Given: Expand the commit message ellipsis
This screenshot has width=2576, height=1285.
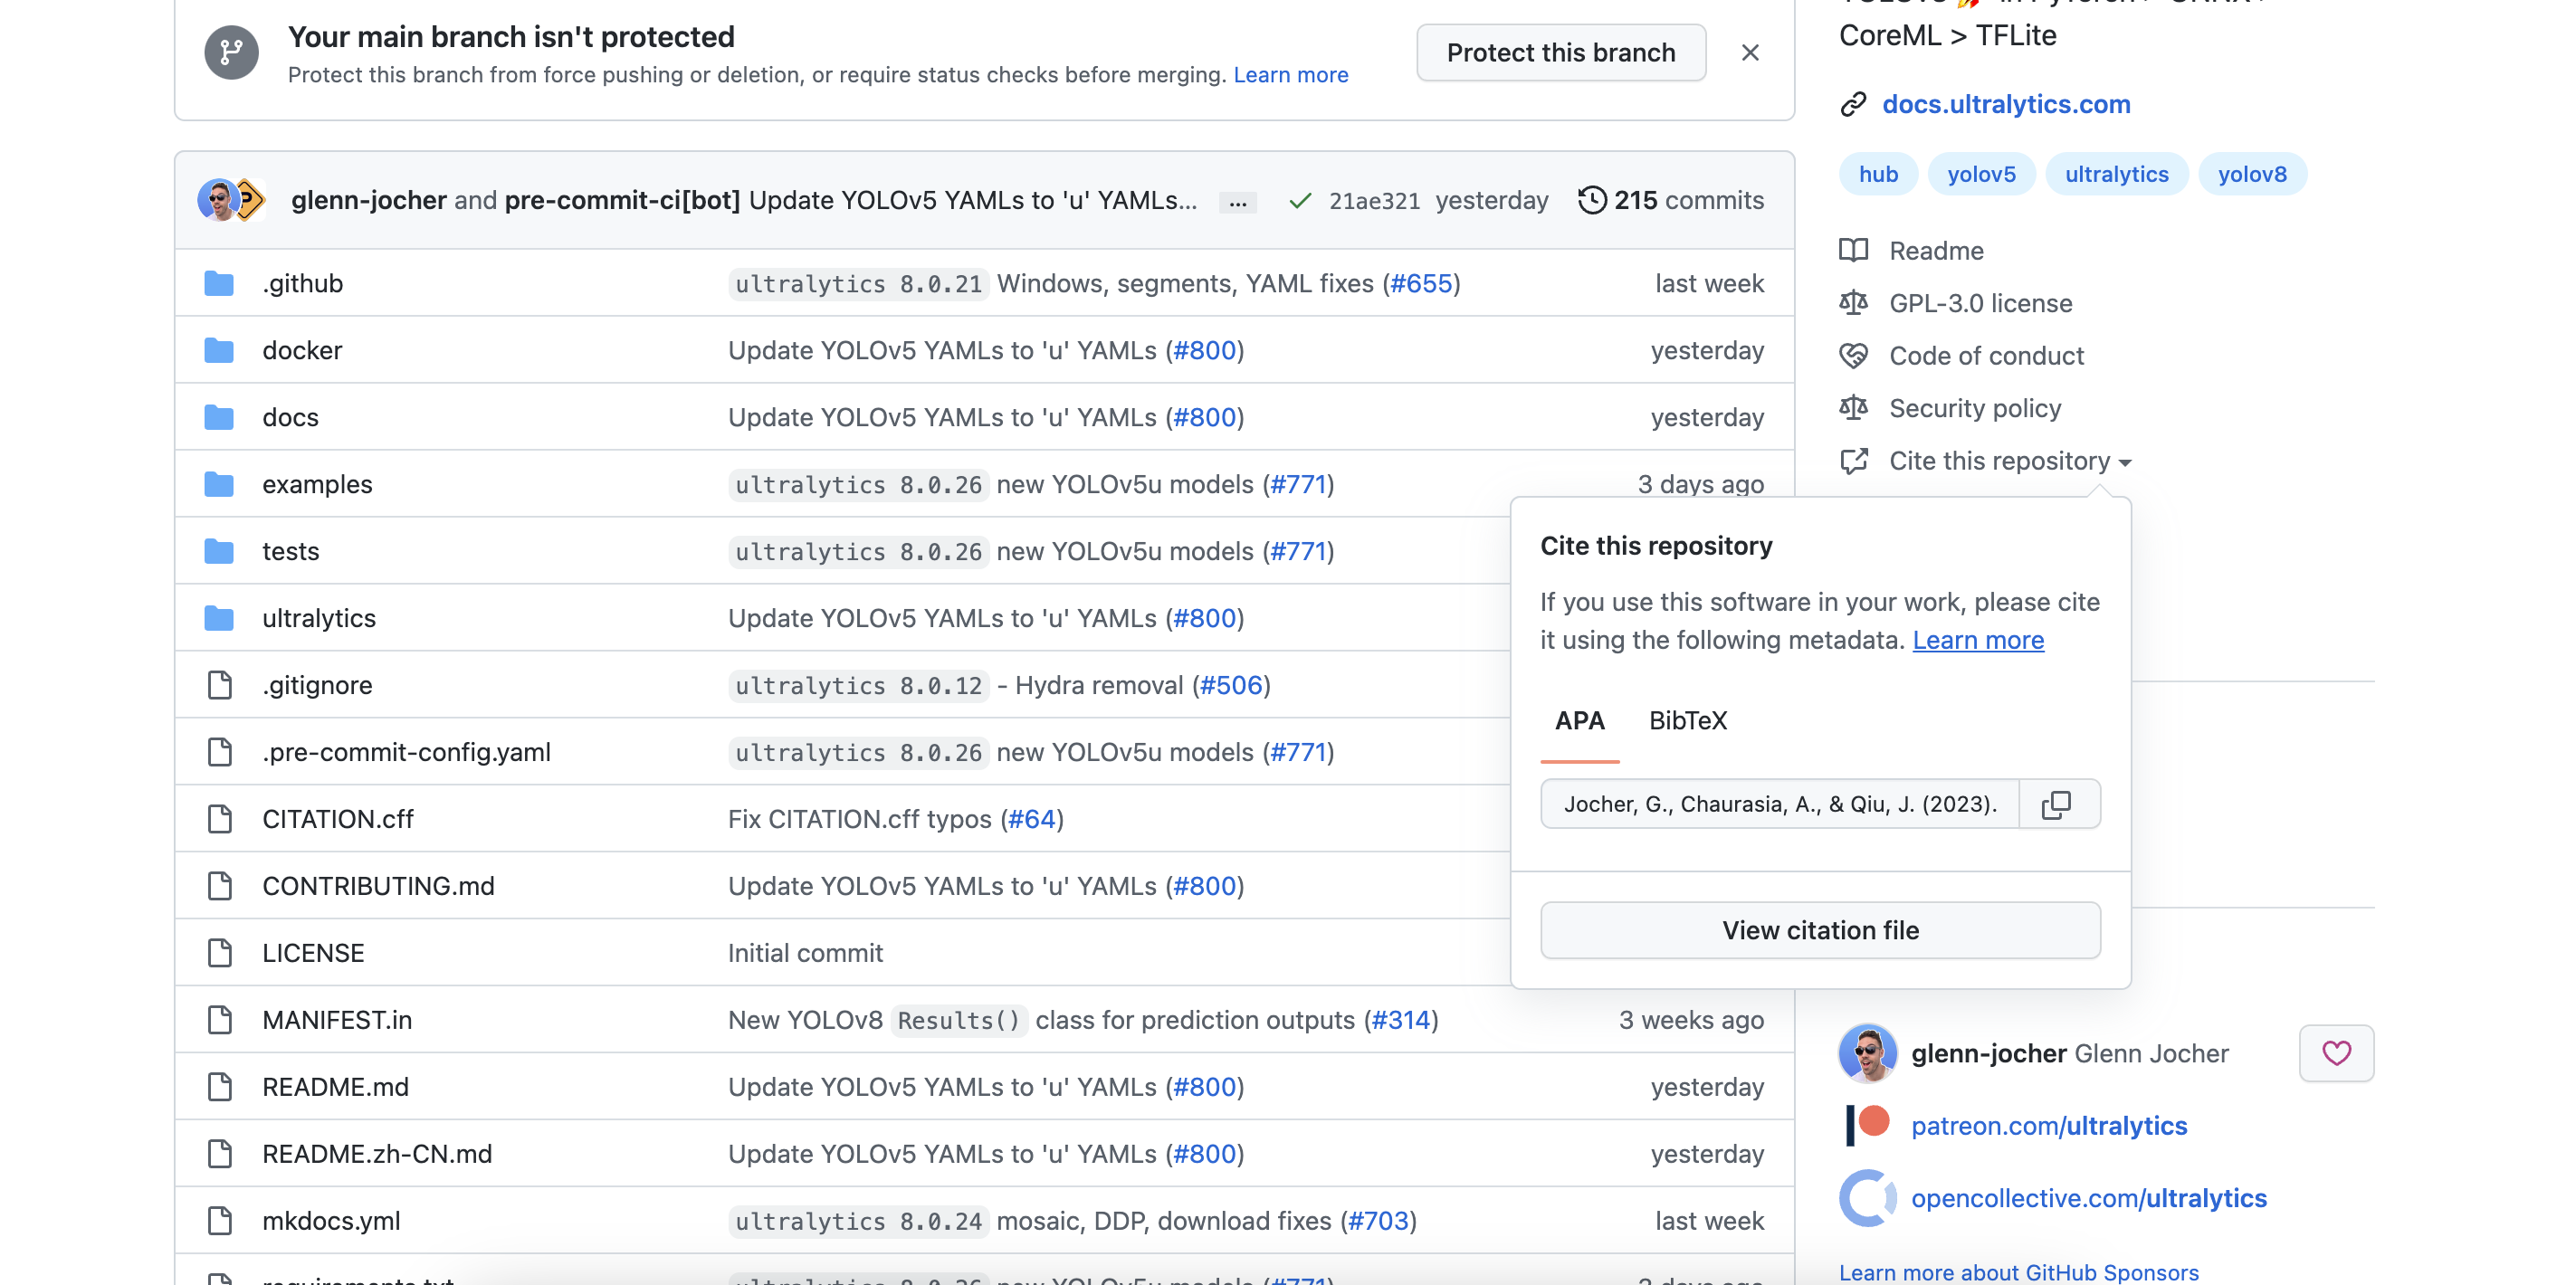Looking at the screenshot, I should [x=1237, y=202].
